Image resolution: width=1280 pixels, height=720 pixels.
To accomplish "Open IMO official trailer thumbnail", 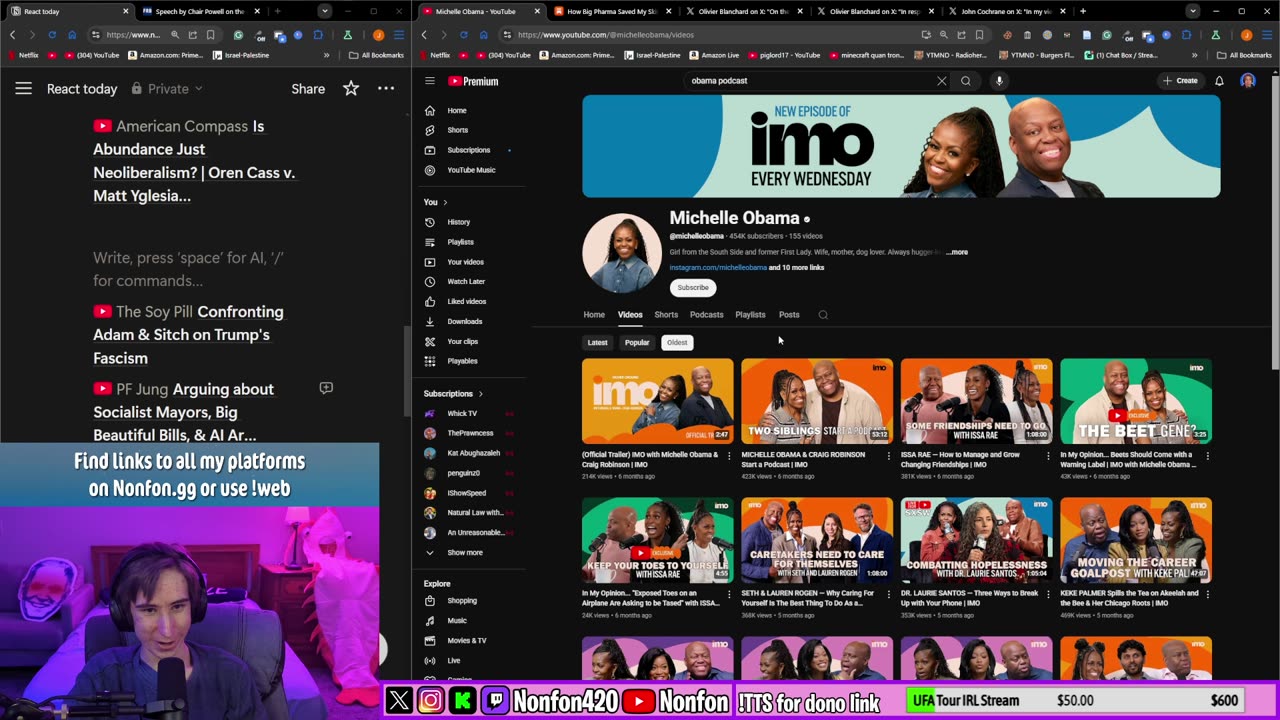I will (658, 401).
